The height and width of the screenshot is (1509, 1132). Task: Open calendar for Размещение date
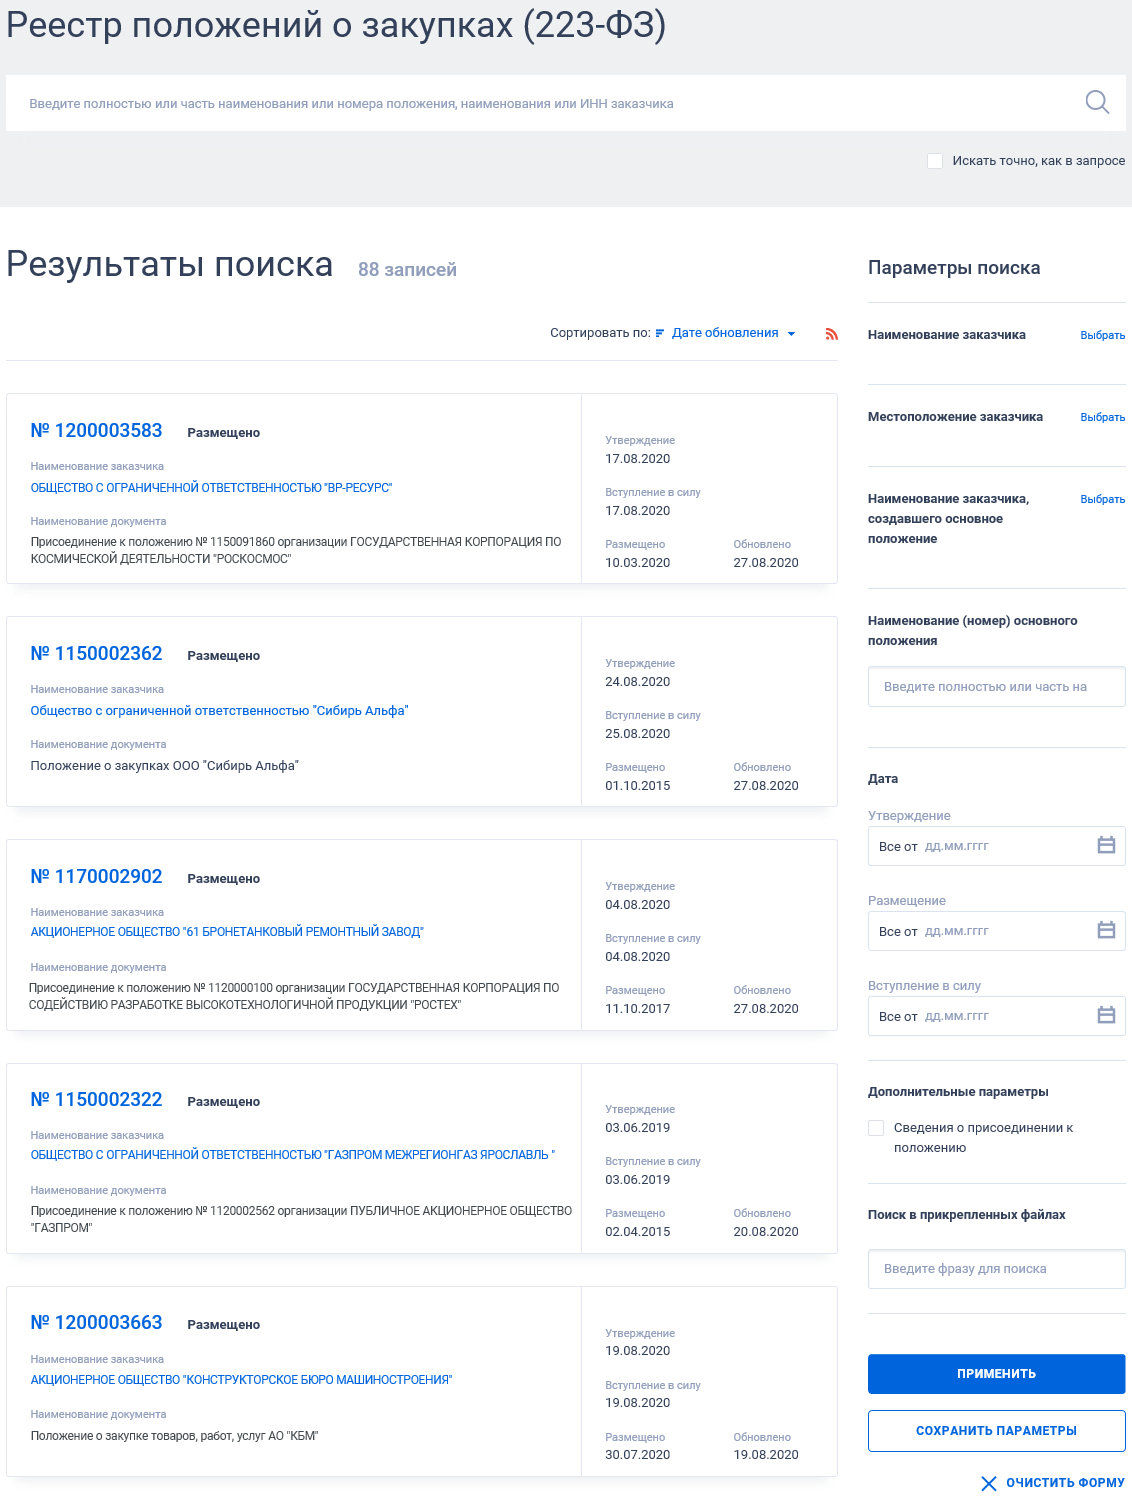click(x=1106, y=931)
